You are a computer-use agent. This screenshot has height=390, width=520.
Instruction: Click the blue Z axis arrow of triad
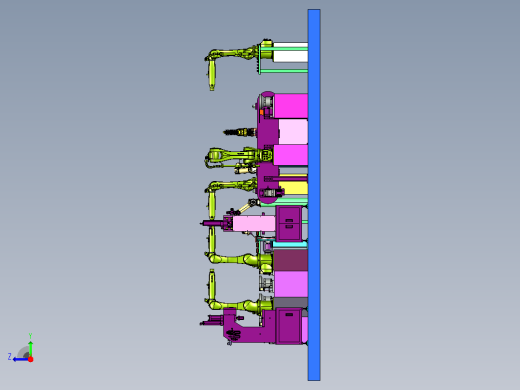(x=20, y=359)
